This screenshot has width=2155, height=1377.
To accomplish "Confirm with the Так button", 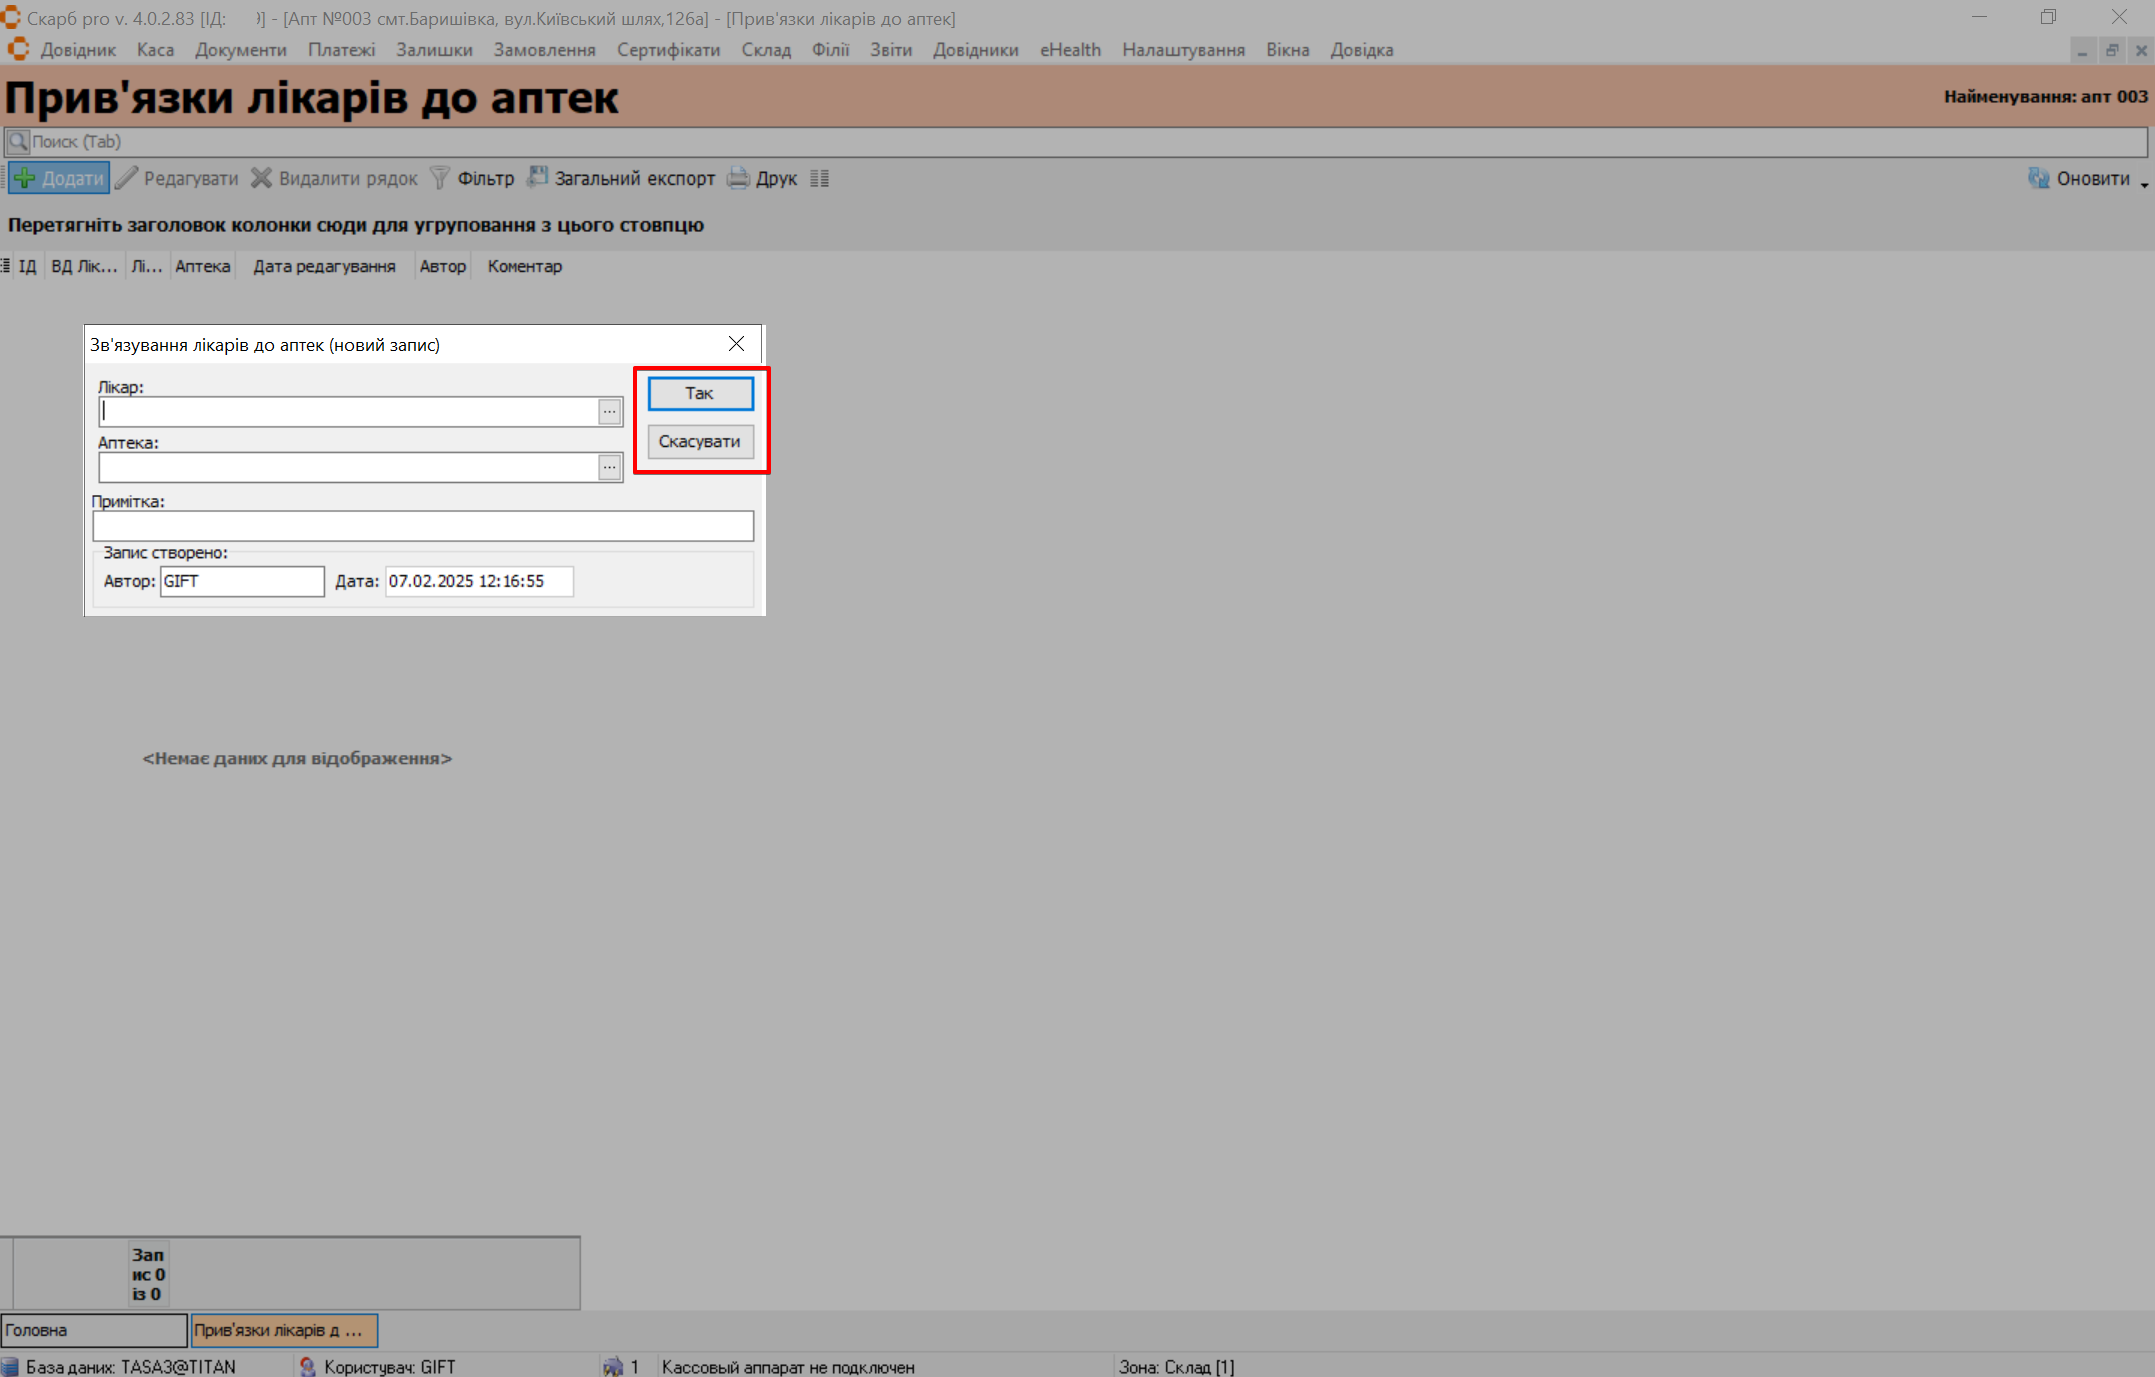I will coord(699,394).
